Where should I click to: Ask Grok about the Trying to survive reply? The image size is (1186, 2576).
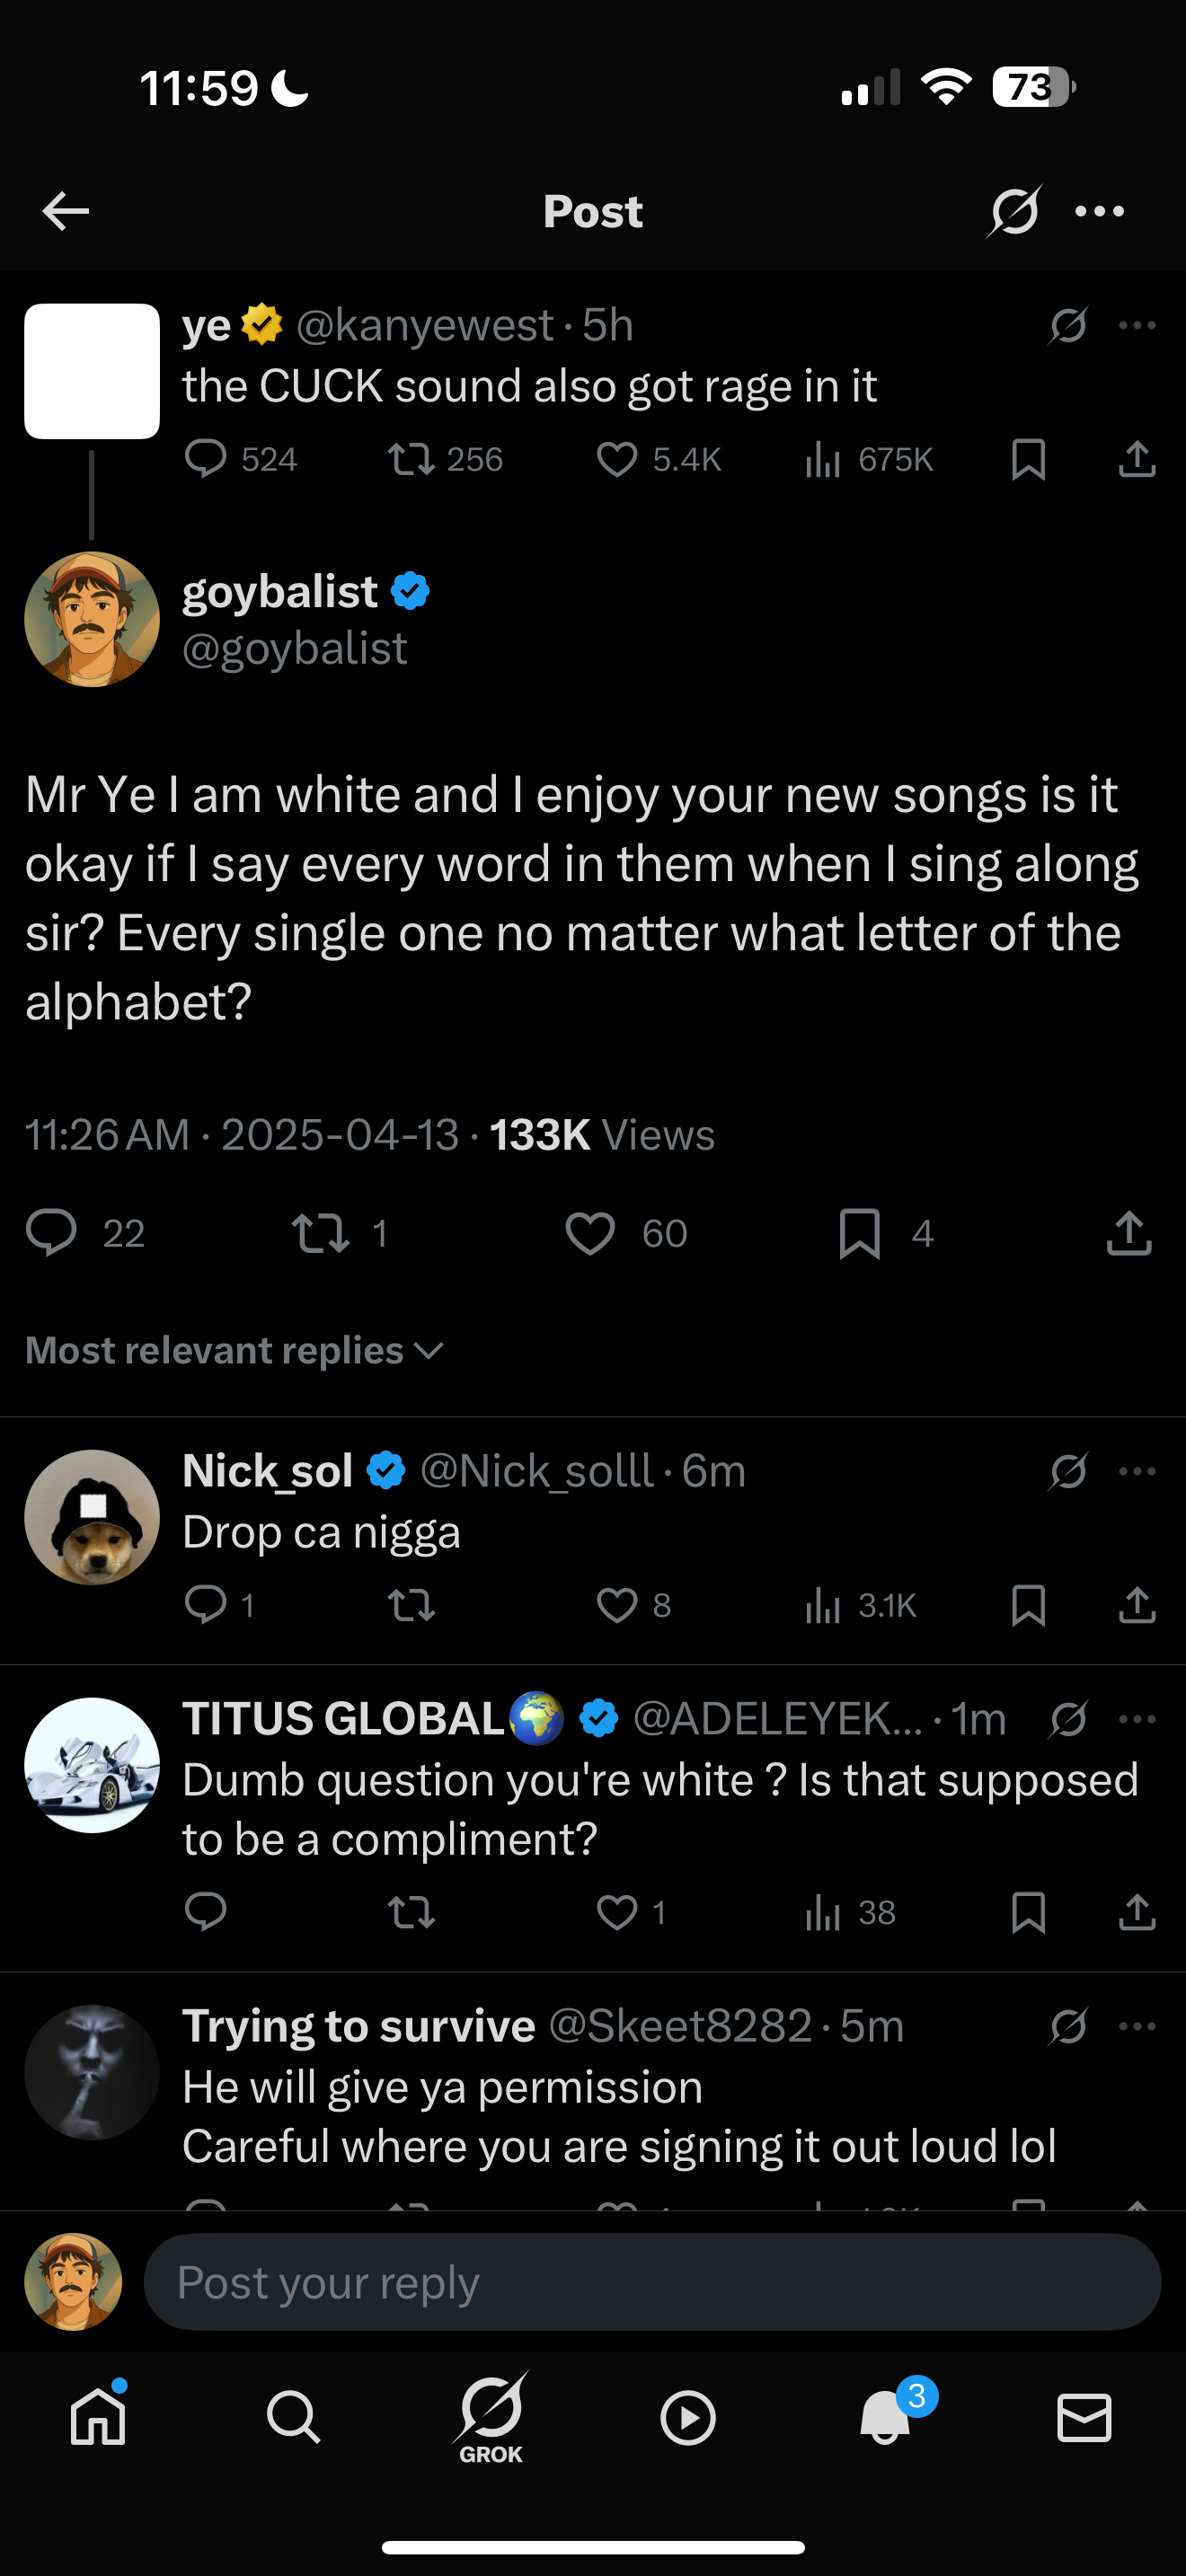tap(1068, 2026)
